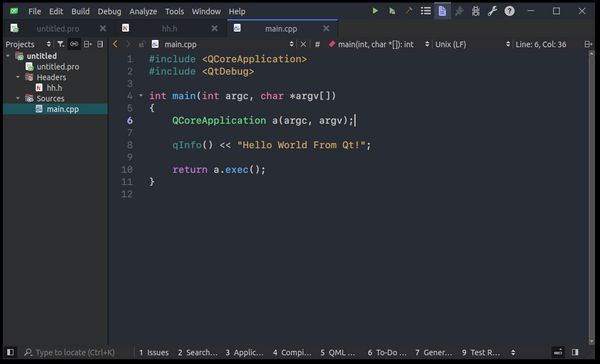Open the 7 General Messages pane
This screenshot has width=600, height=364.
point(434,352)
